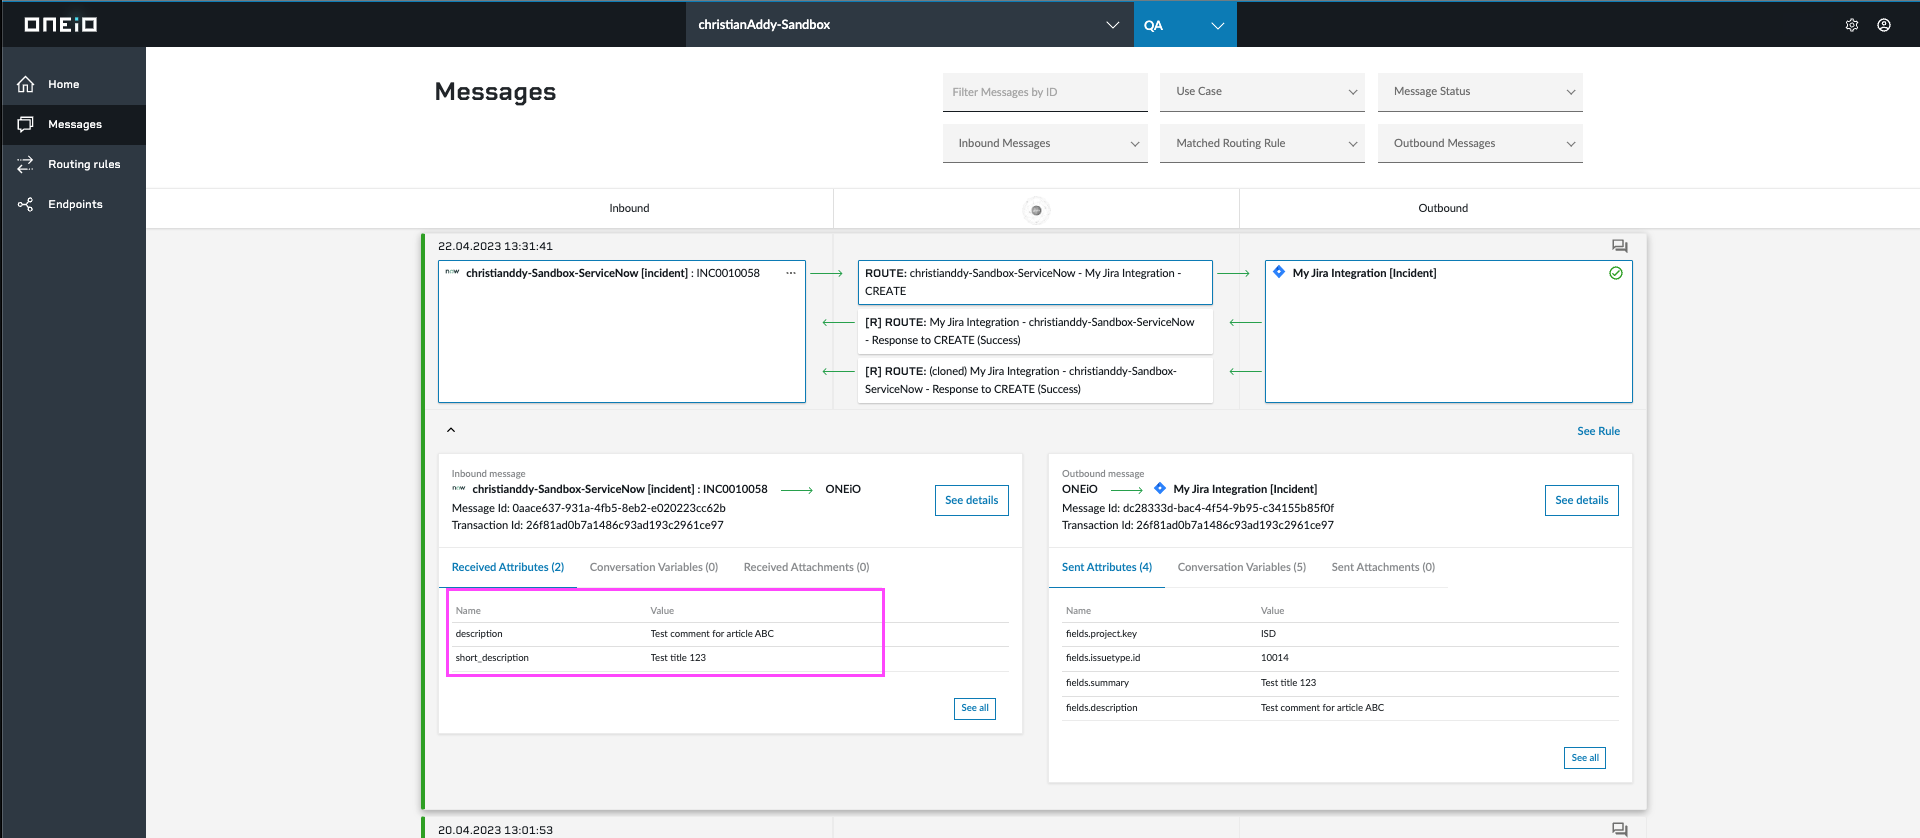This screenshot has height=838, width=1920.
Task: Click the three-dots menu on inbound card
Action: (791, 273)
